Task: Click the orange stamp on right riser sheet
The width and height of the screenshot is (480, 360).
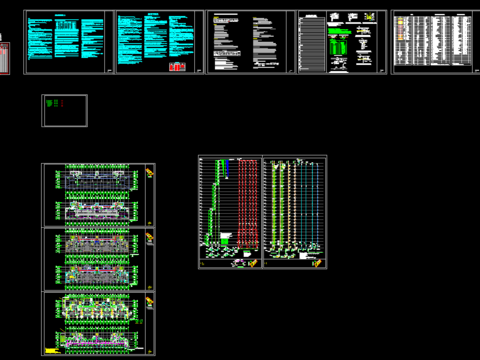Action: click(317, 263)
